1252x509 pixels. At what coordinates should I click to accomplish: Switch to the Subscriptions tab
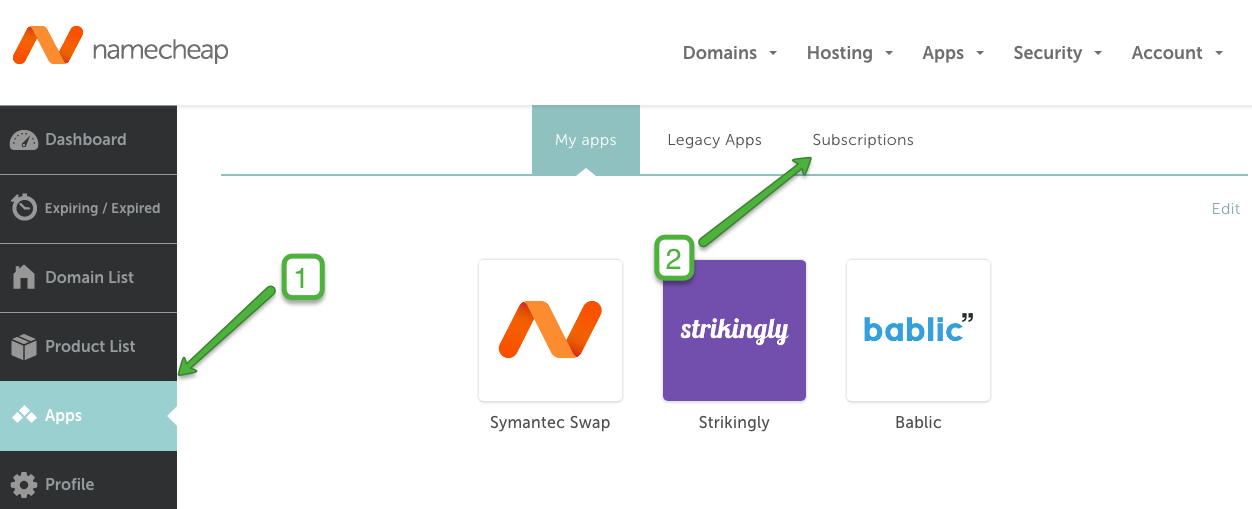(863, 140)
